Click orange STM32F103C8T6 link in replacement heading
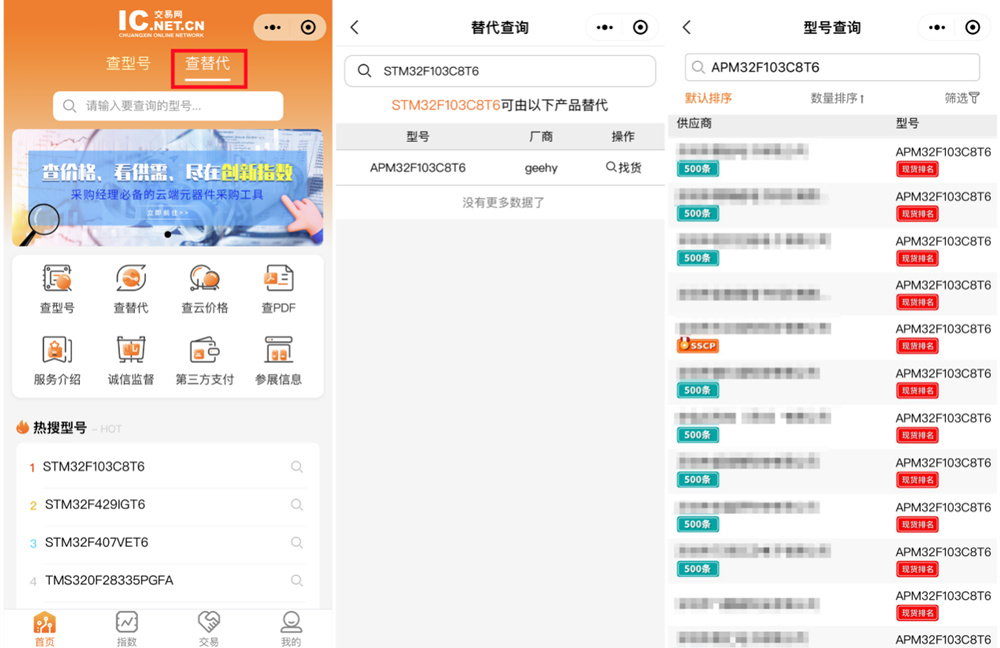Image resolution: width=1000 pixels, height=648 pixels. pyautogui.click(x=446, y=105)
